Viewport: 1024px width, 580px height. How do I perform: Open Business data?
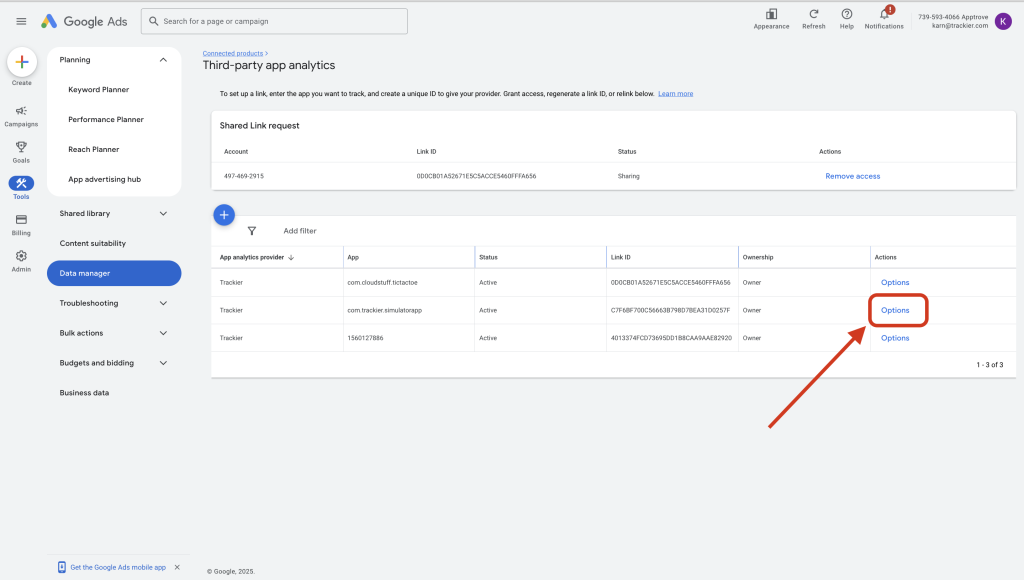[84, 393]
